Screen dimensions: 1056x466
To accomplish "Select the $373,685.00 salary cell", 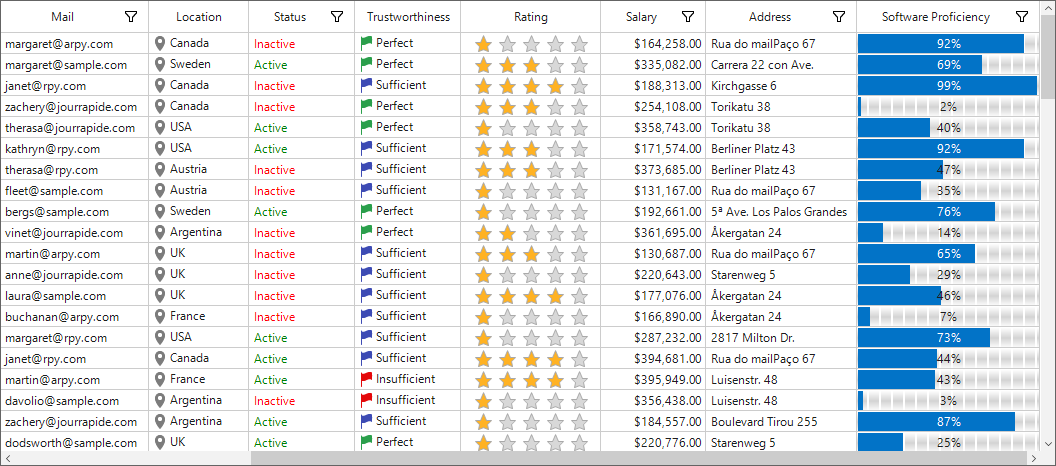I will (653, 169).
